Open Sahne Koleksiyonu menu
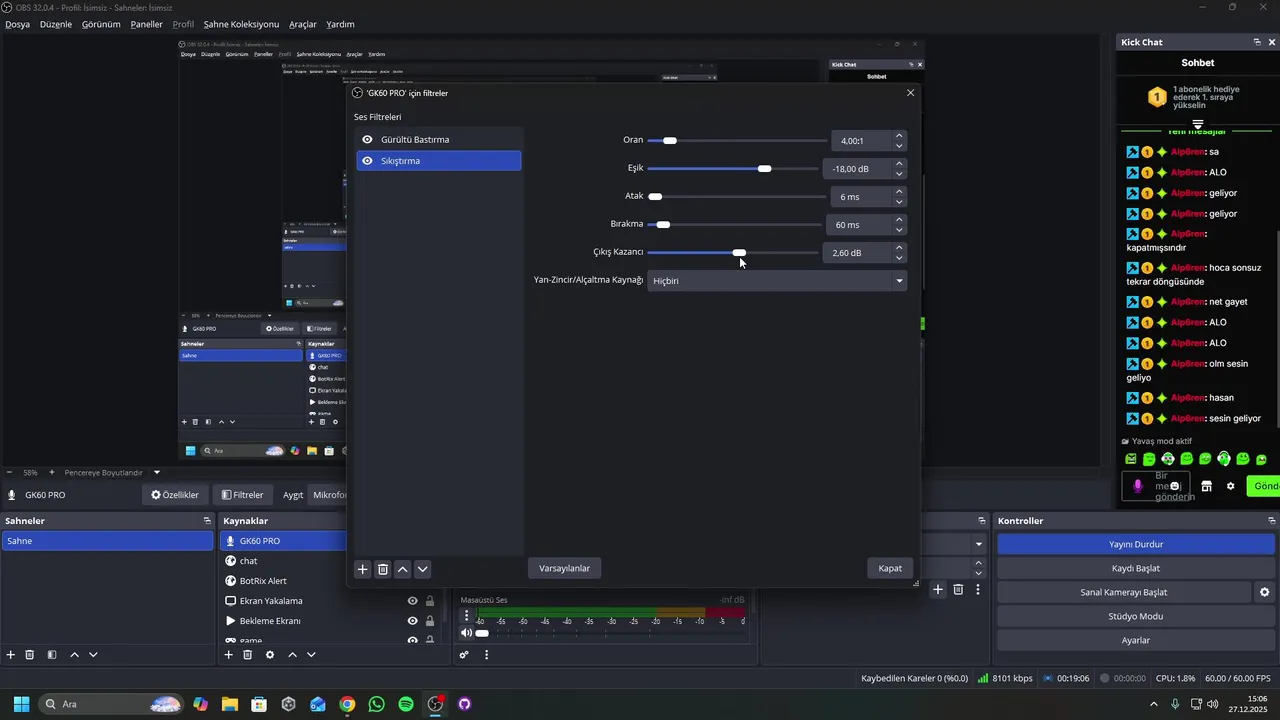The width and height of the screenshot is (1280, 720). tap(241, 24)
